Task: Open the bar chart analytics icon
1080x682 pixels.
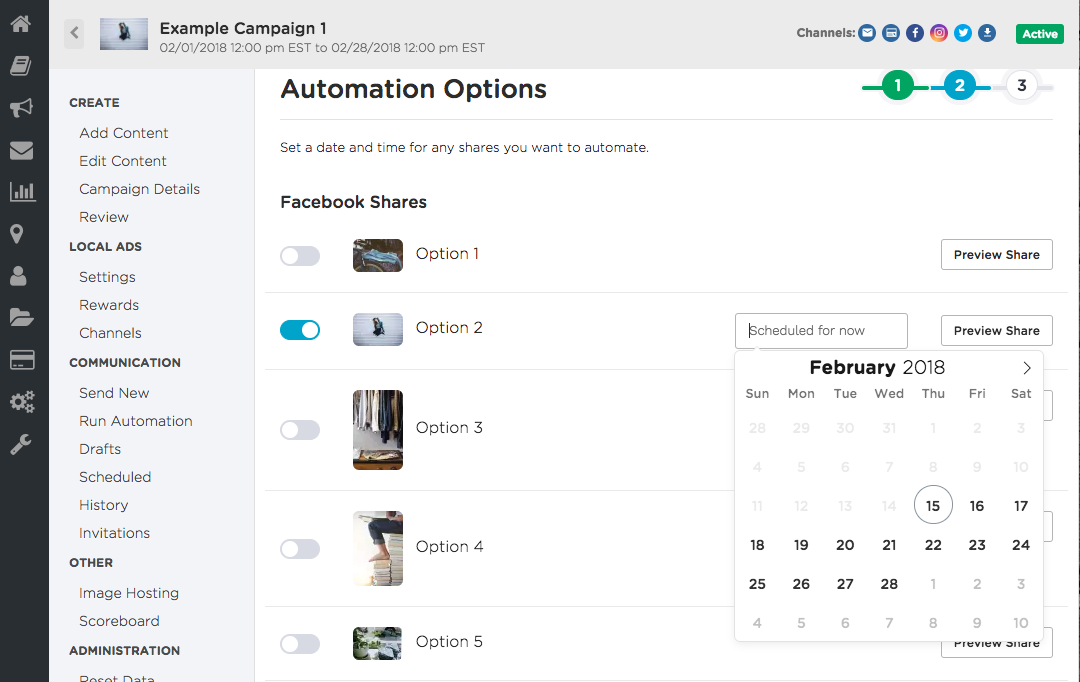Action: coord(22,192)
